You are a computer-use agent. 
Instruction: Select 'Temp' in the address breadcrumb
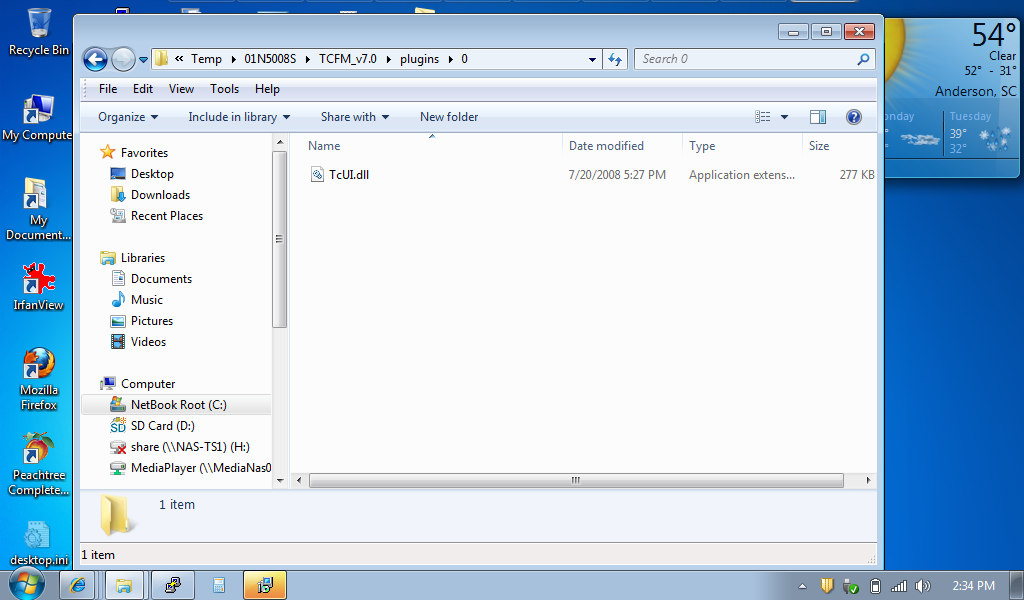point(206,59)
